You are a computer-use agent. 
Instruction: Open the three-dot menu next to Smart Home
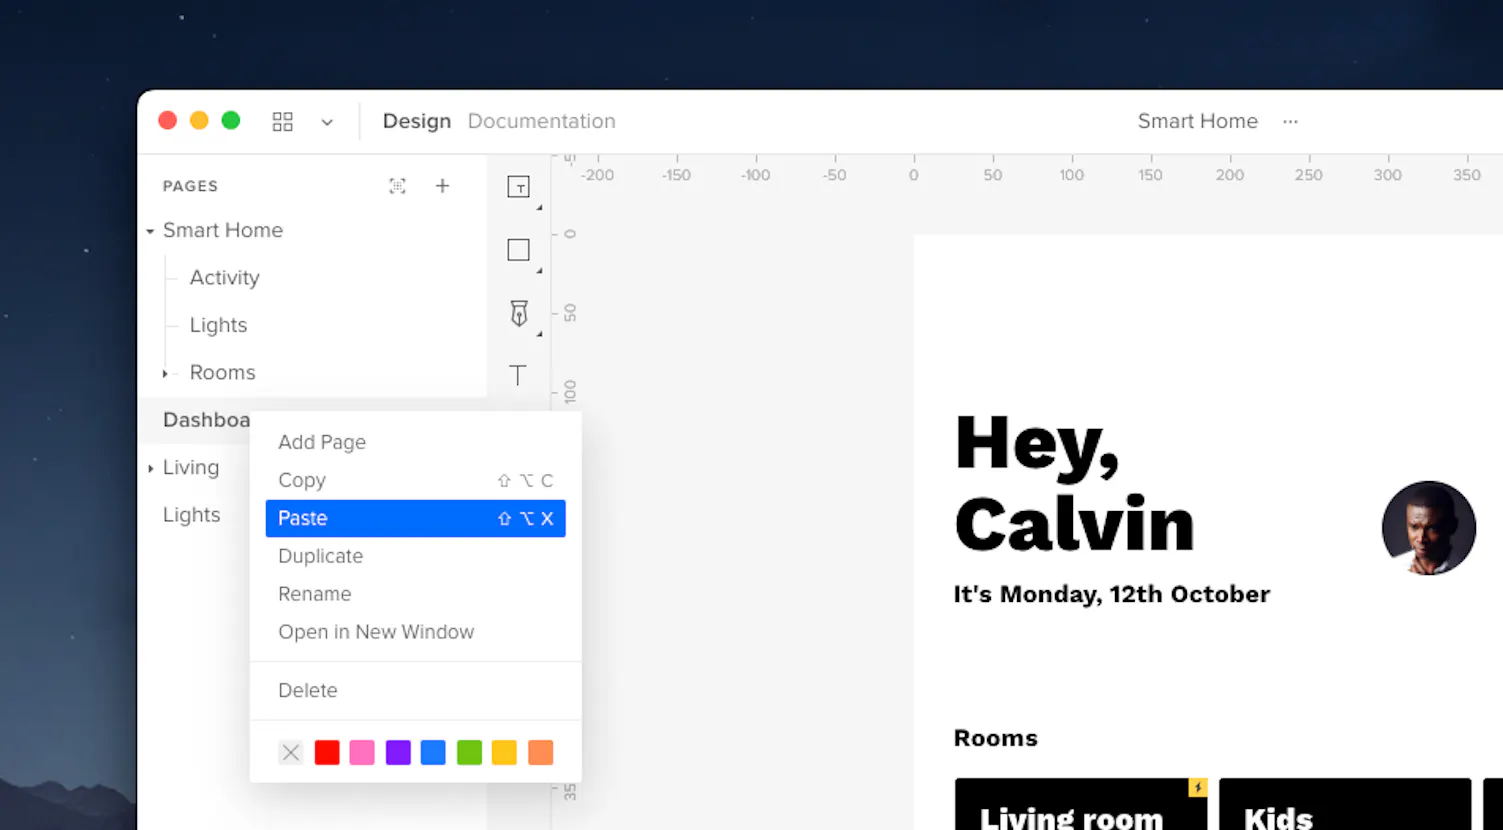pos(1290,121)
